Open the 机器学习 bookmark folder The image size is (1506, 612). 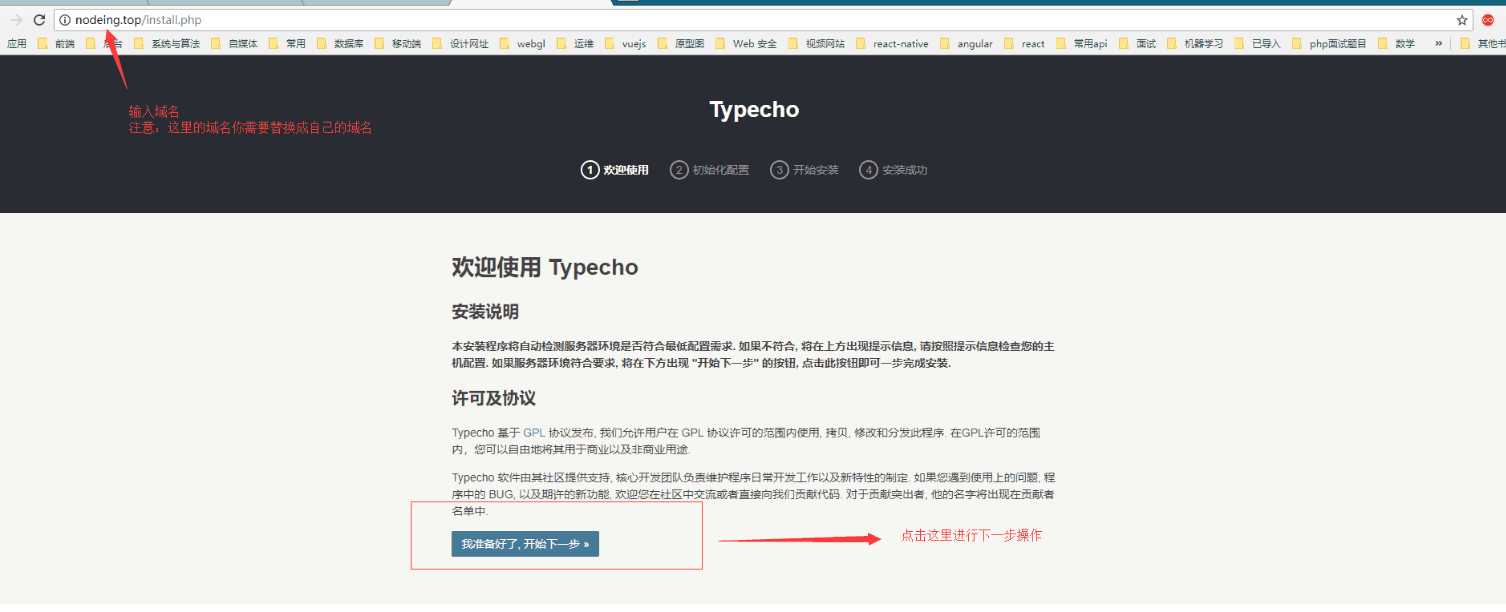[1195, 44]
